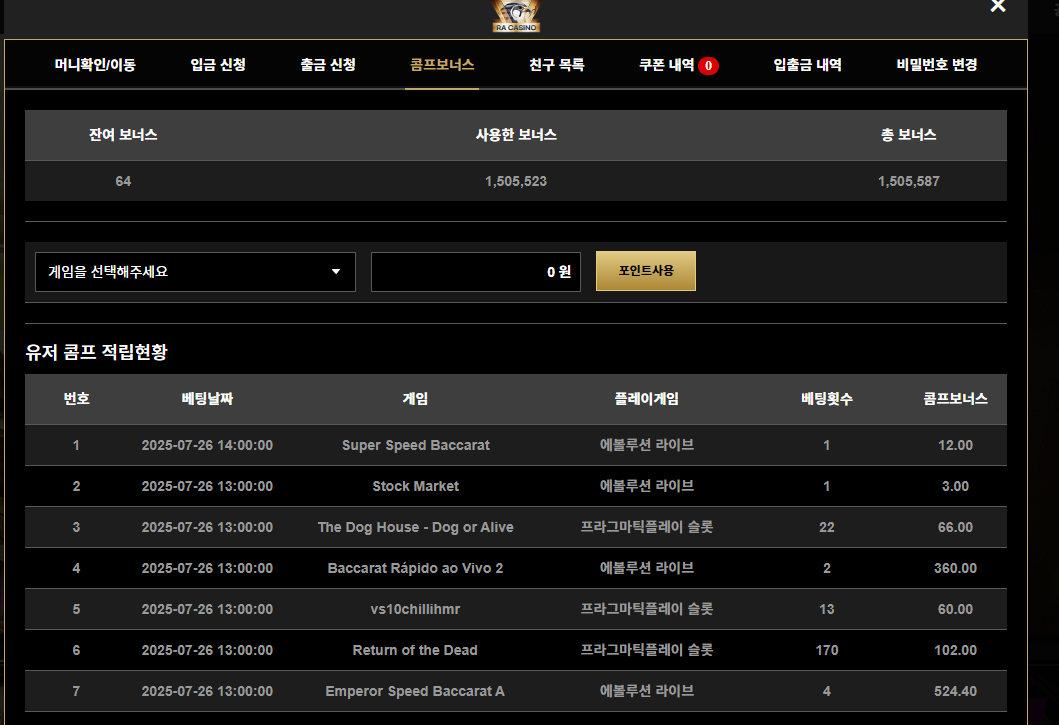Screen dimensions: 1059x725
Task: Click the 번호 column header
Action: point(76,399)
